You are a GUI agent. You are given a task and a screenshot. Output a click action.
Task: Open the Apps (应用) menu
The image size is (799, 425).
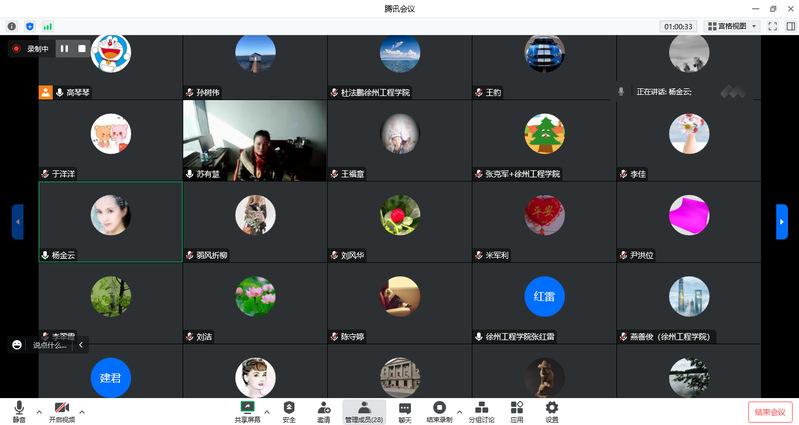click(x=516, y=411)
